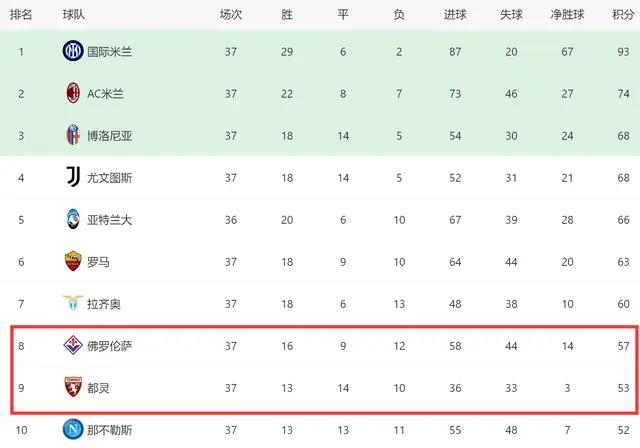Viewport: 640px width, 448px height.
Task: Click the Fiorentina purple crest
Action: [73, 345]
